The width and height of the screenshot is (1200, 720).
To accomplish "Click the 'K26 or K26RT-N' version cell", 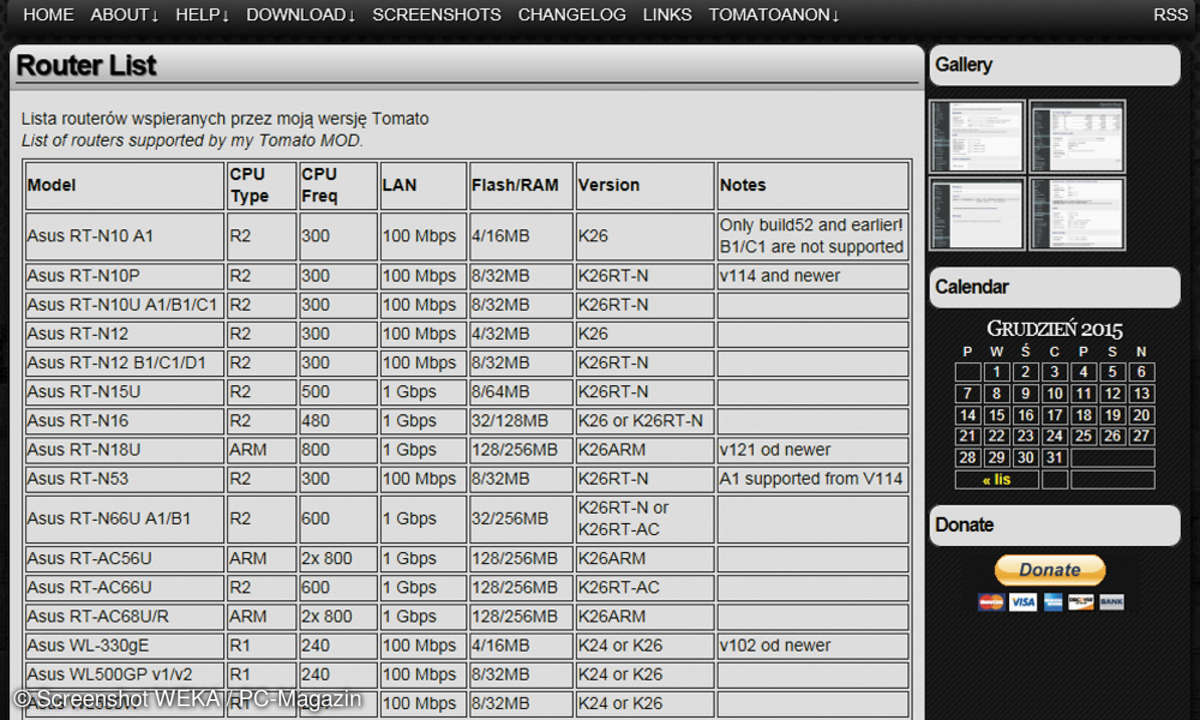I will (x=645, y=421).
